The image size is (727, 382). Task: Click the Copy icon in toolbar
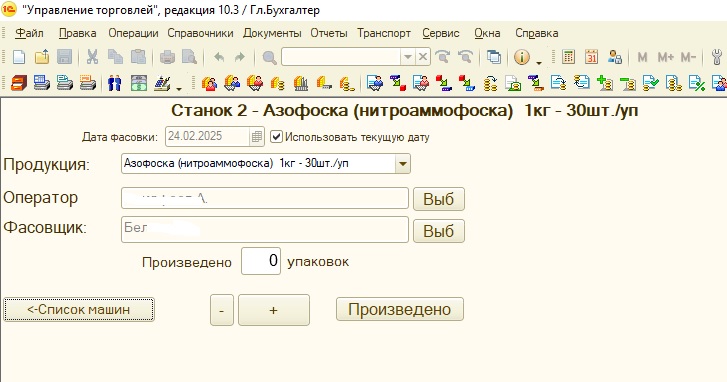(115, 57)
